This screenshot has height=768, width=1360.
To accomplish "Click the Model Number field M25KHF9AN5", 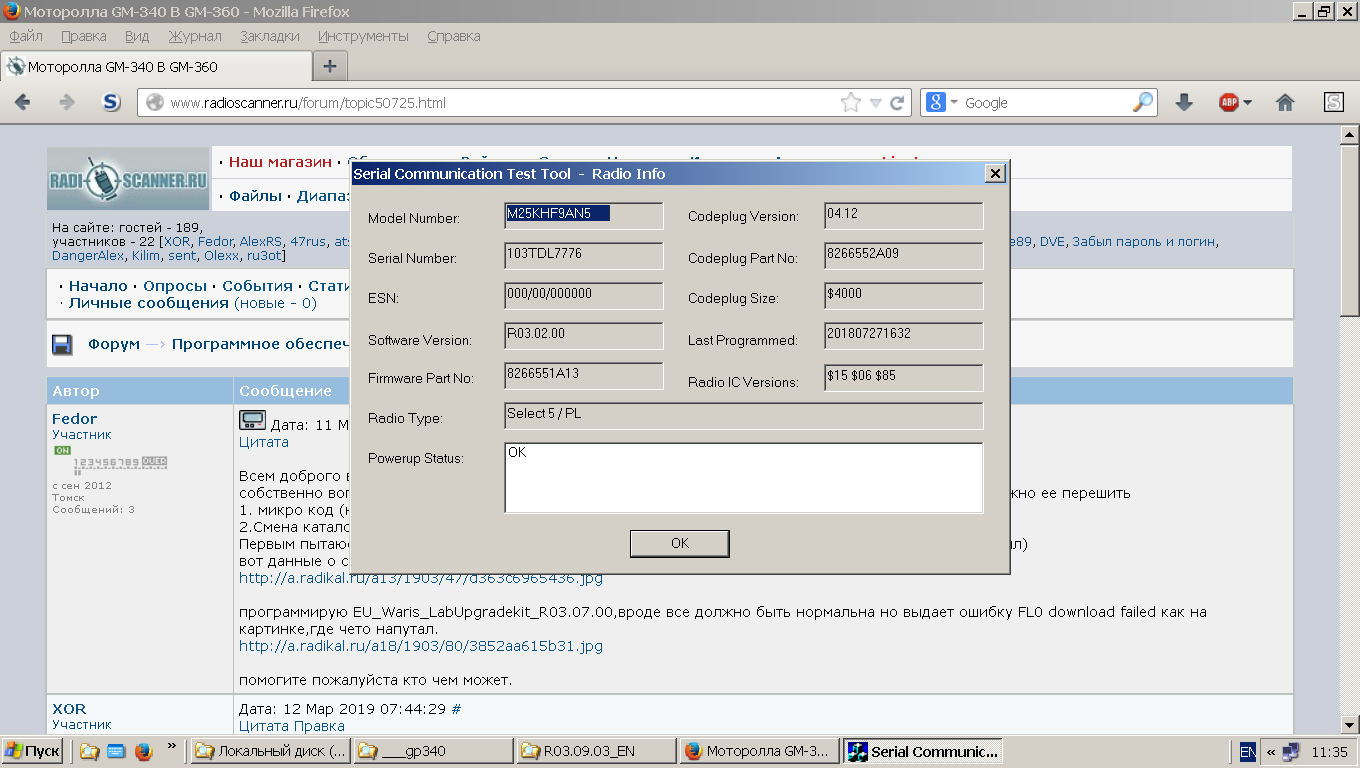I will coord(584,216).
